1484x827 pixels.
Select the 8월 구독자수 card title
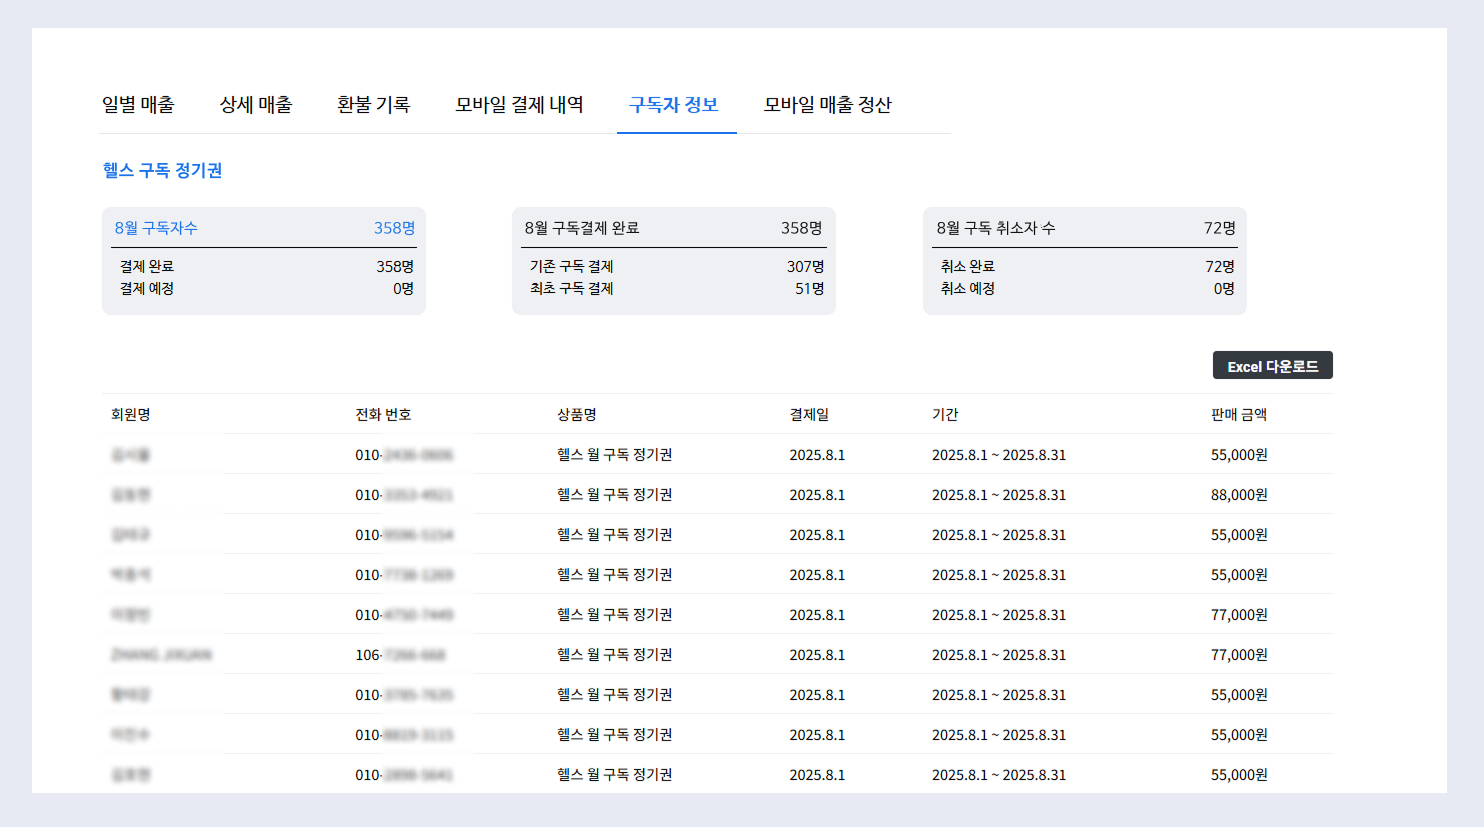(x=156, y=228)
